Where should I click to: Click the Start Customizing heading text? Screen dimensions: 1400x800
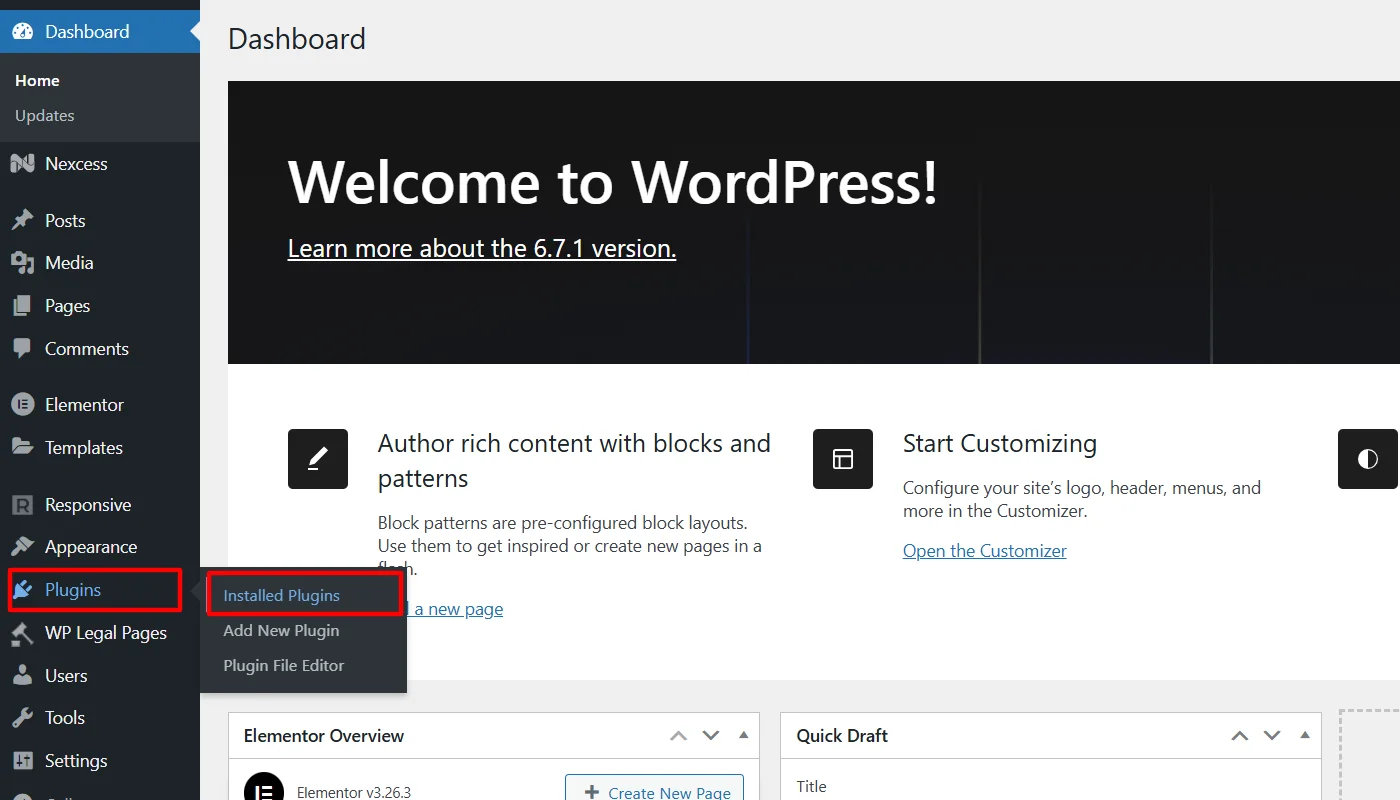coord(1000,443)
